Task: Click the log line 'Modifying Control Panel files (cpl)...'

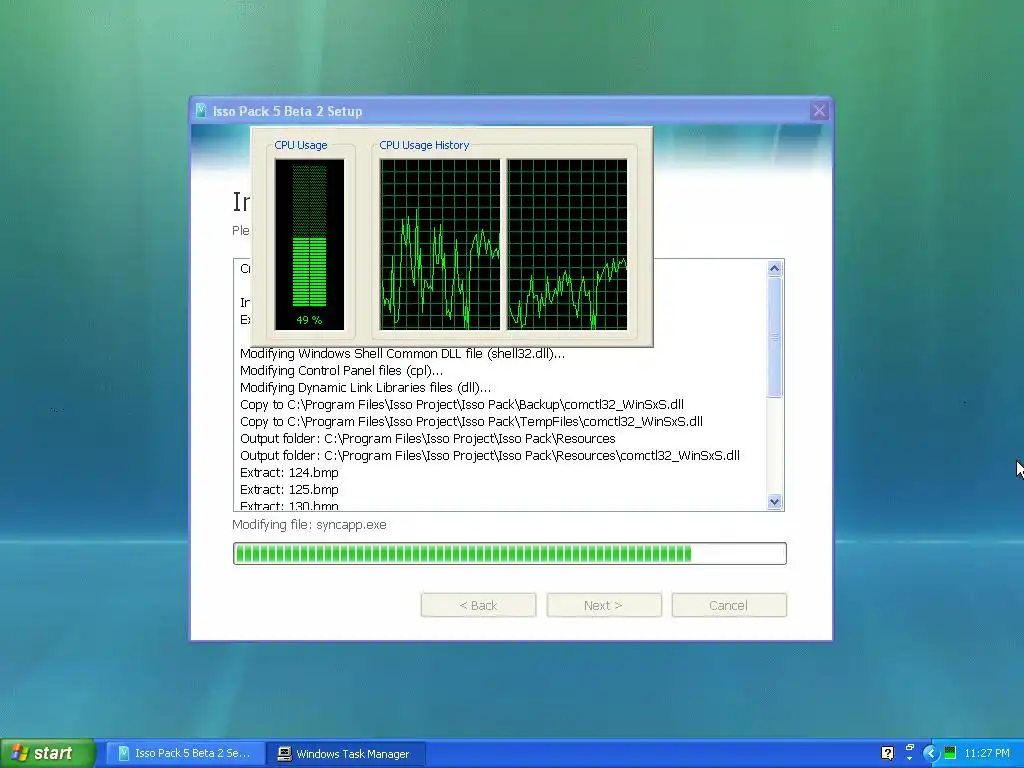Action: (341, 370)
